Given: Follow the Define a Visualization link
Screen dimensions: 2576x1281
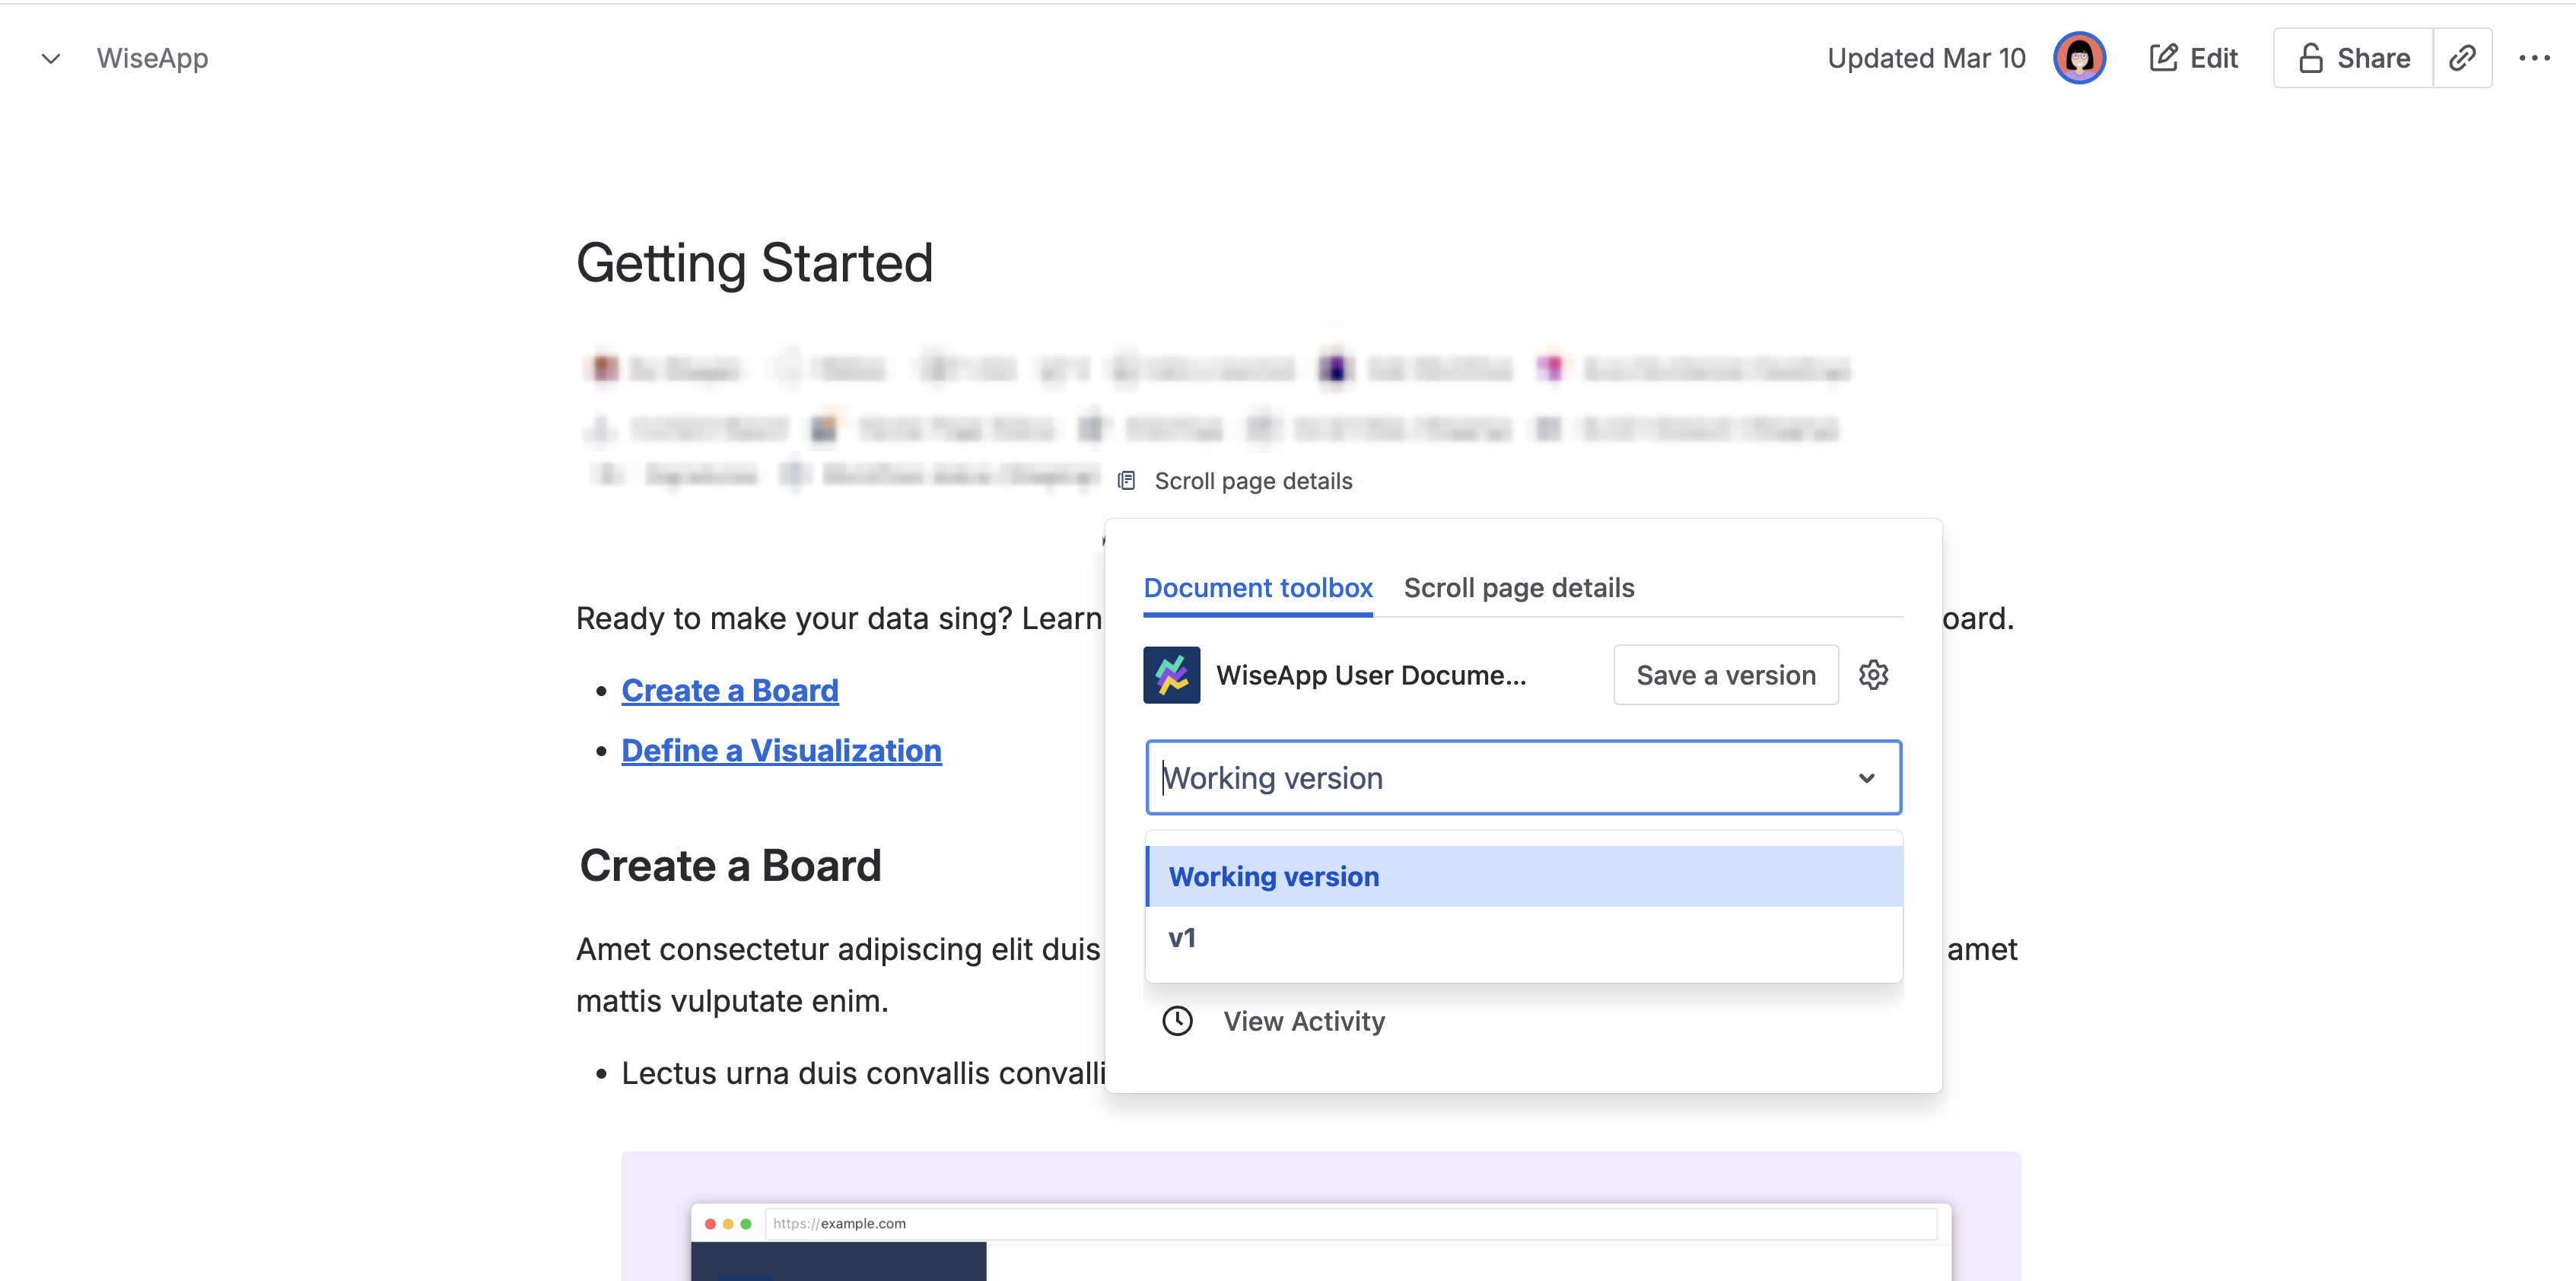Looking at the screenshot, I should click(781, 751).
